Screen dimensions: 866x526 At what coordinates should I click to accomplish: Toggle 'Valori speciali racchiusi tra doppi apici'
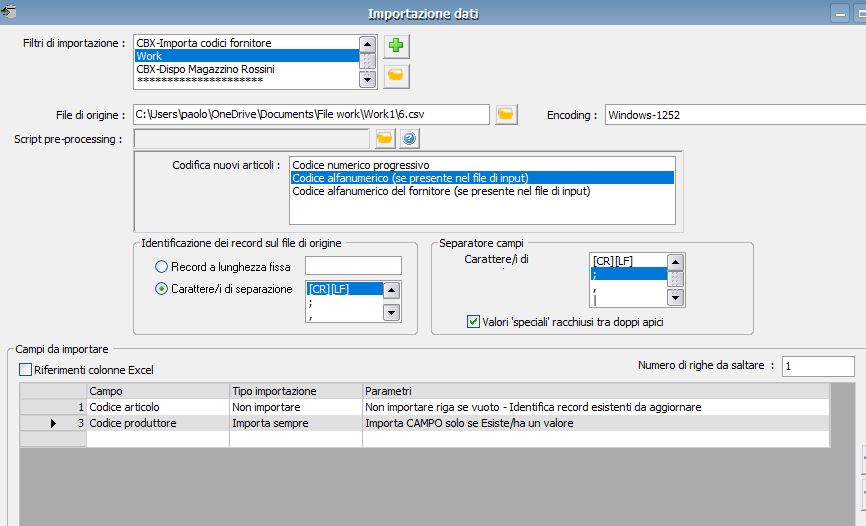pyautogui.click(x=473, y=322)
